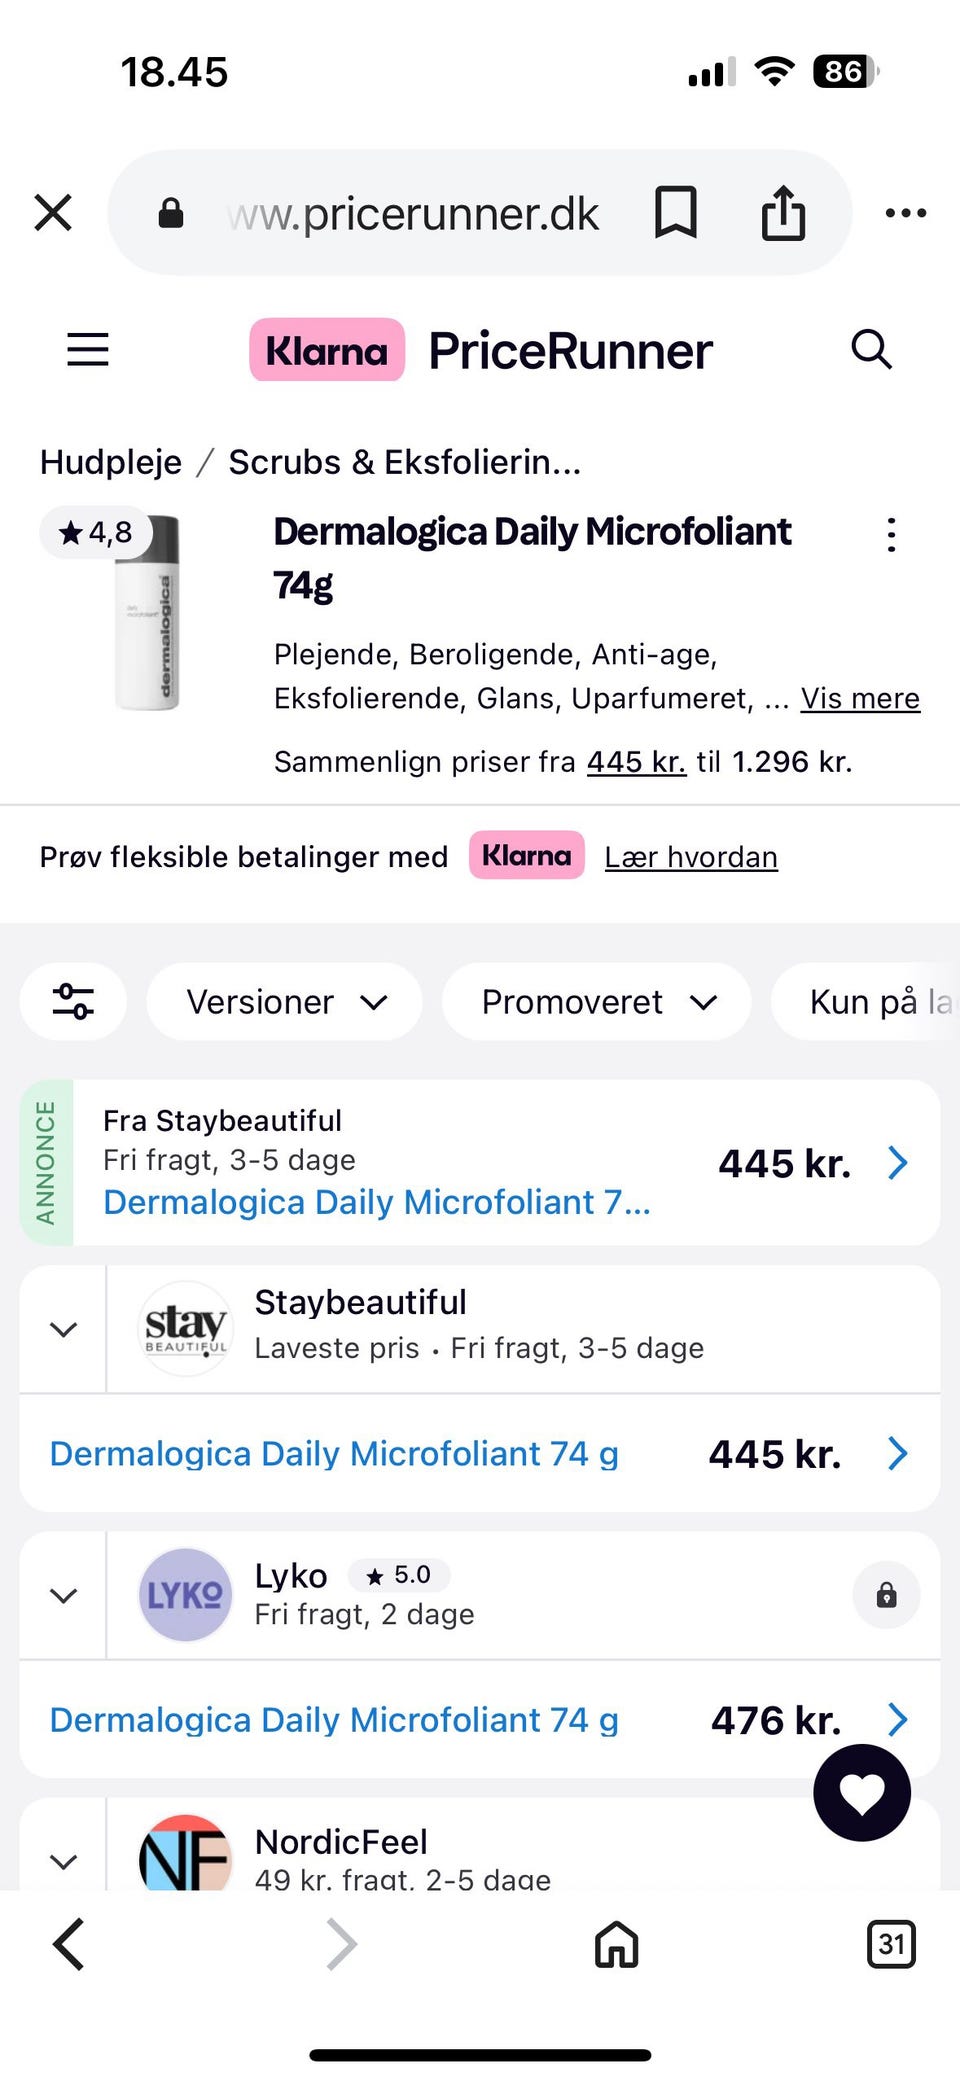Open the Promoveret sort dropdown
Viewport: 960px width, 2081px height.
coord(597,1001)
